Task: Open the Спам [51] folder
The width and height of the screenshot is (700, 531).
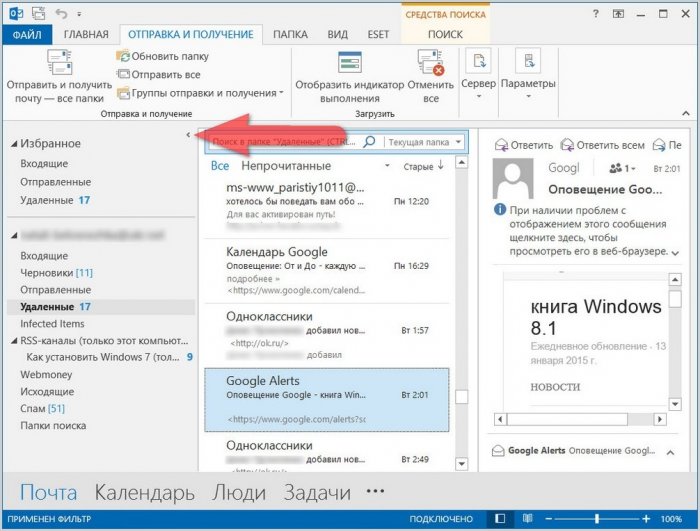Action: point(42,409)
